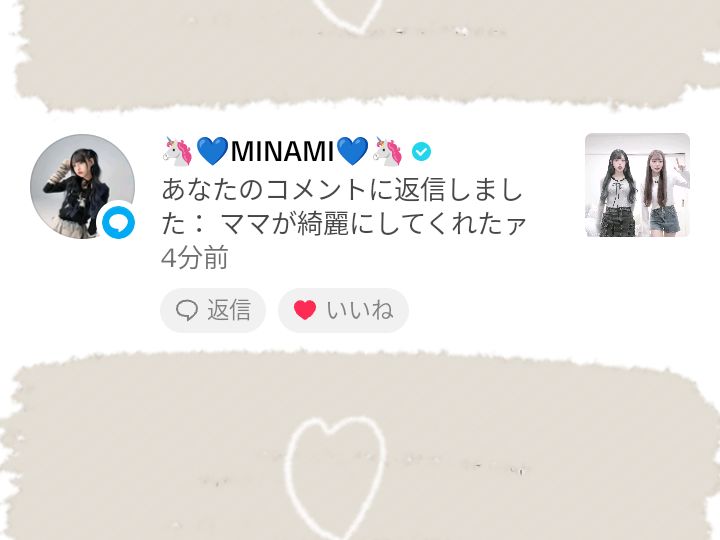
Task: Click the upper beige brushstroke banner
Action: click(x=360, y=55)
